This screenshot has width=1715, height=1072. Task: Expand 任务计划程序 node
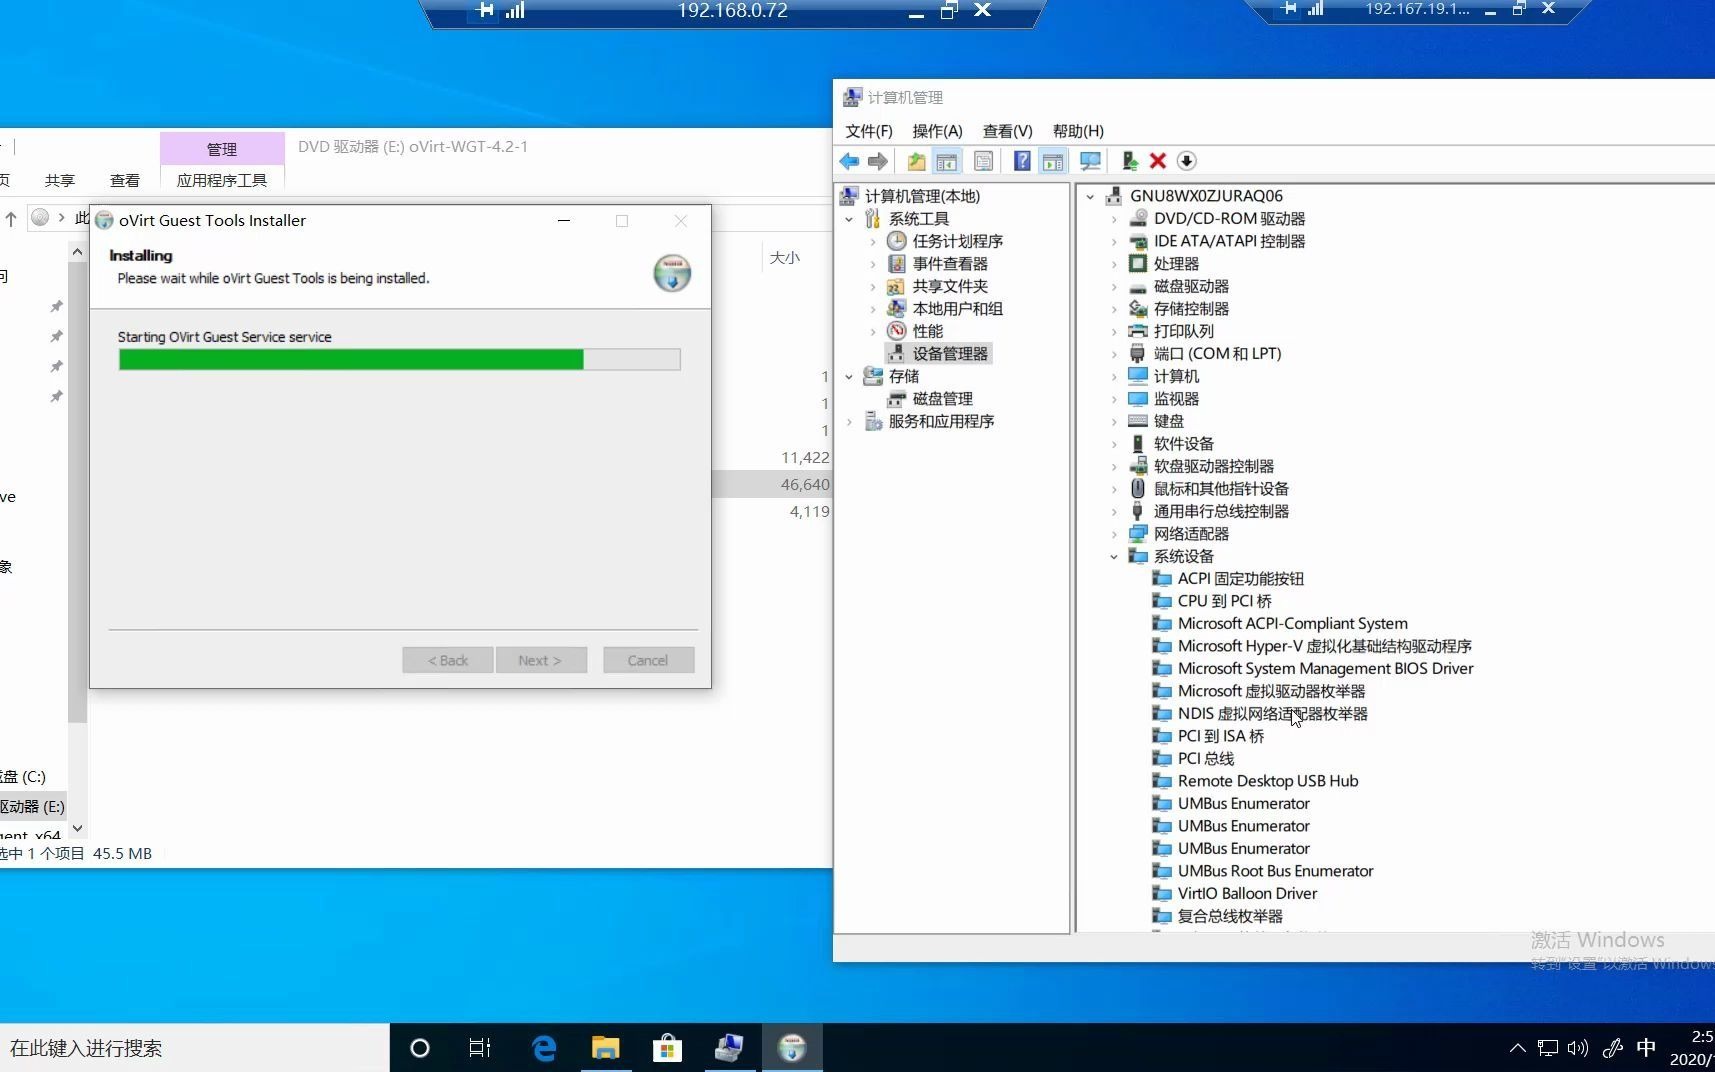(x=873, y=241)
